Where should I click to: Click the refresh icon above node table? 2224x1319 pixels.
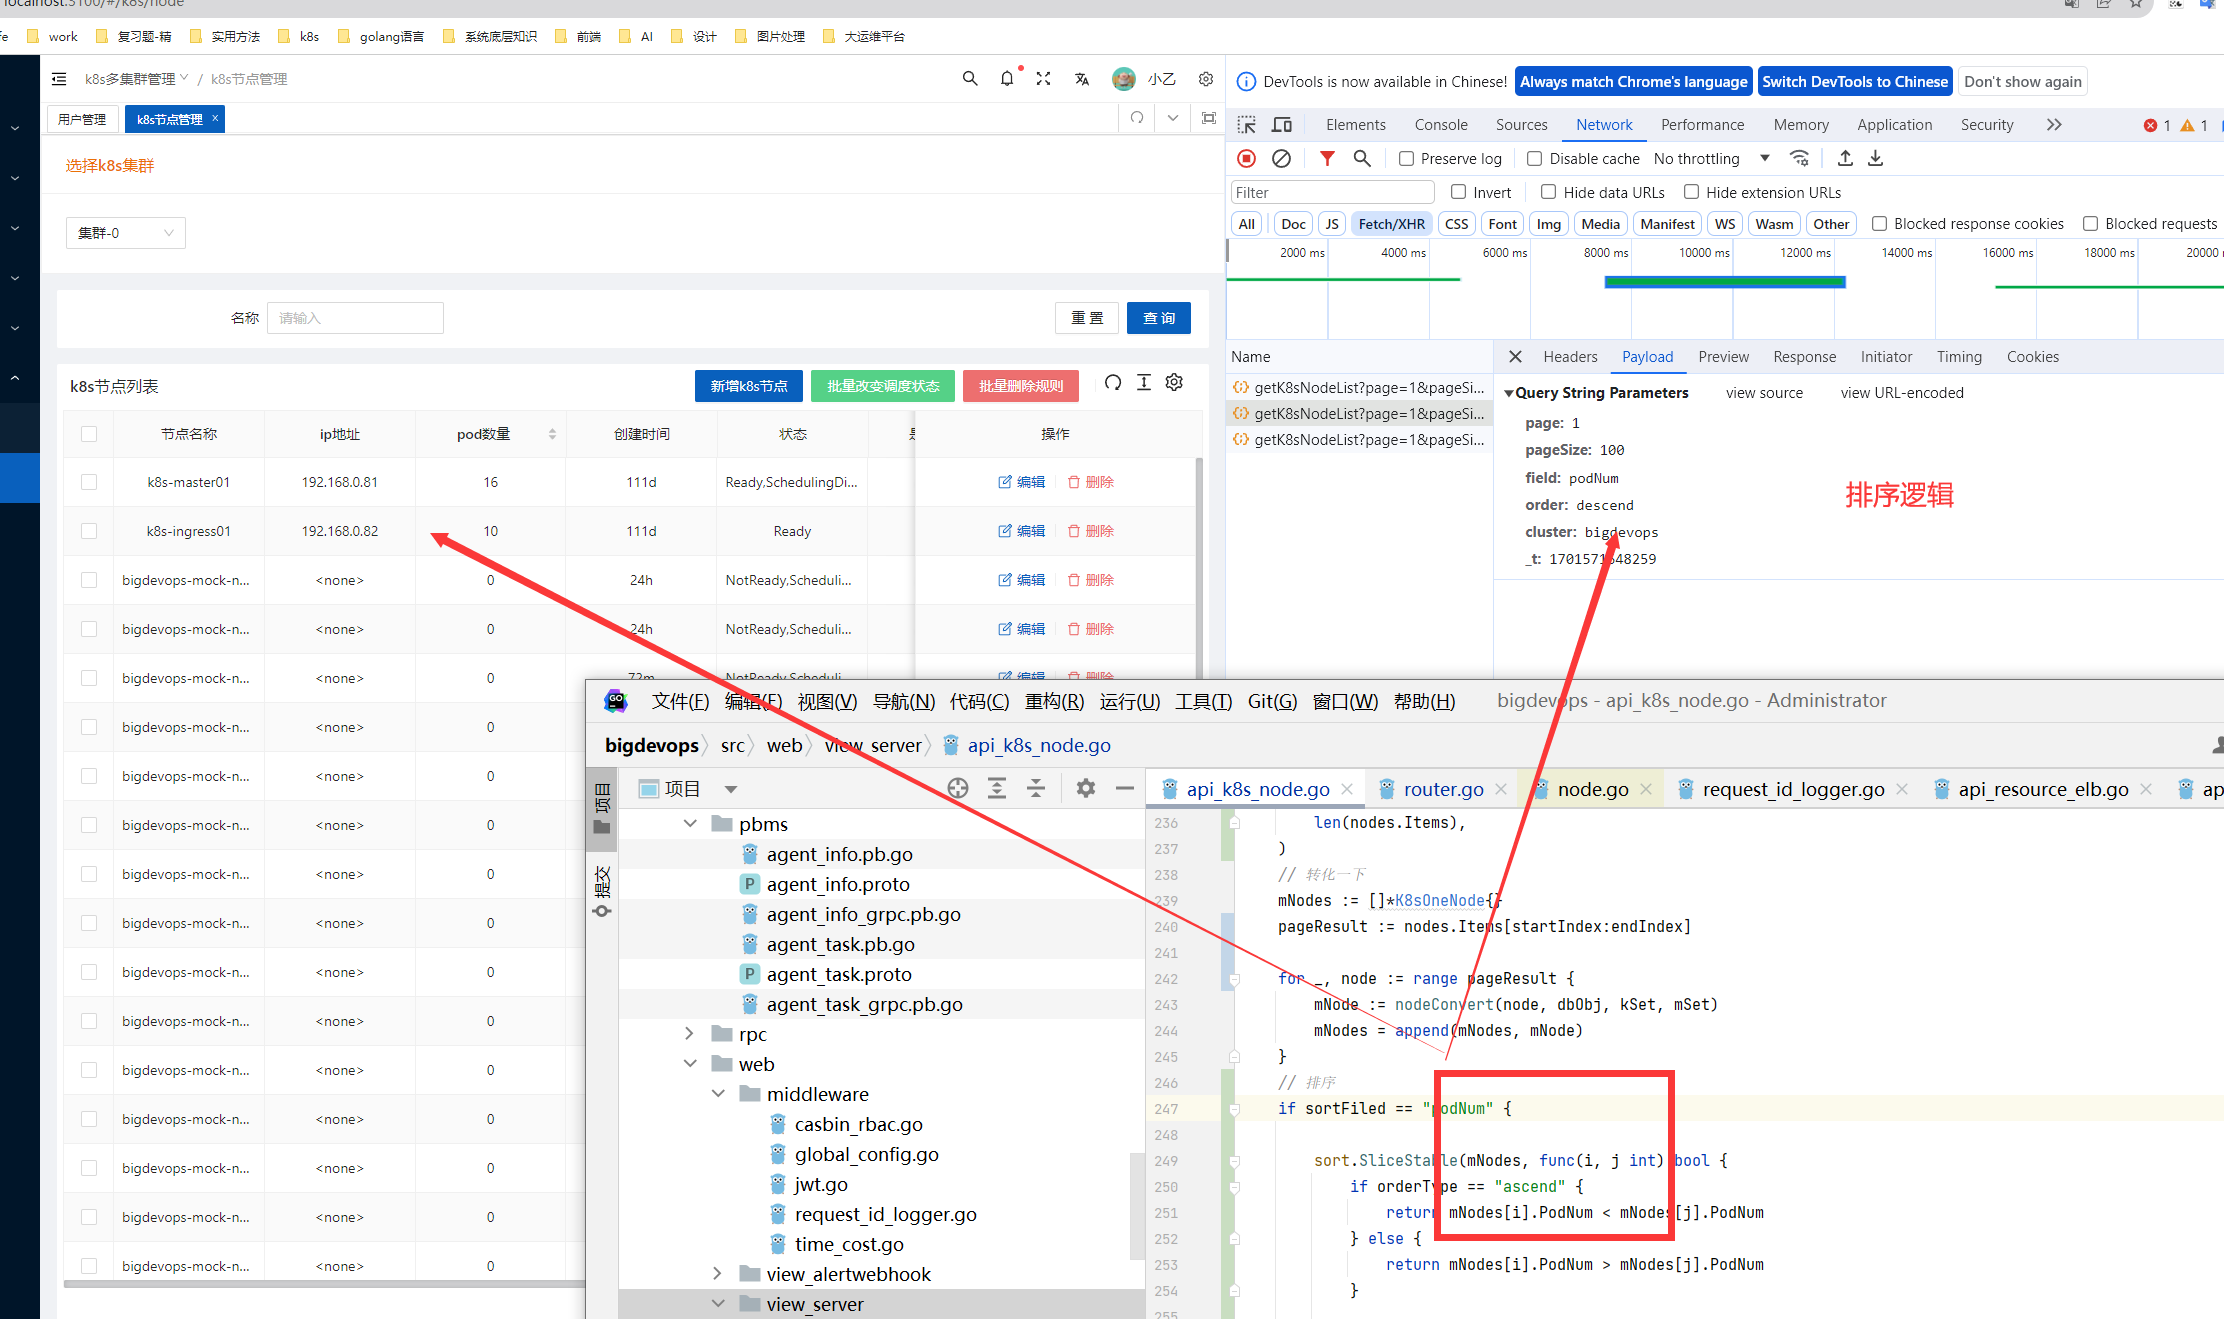pos(1113,383)
